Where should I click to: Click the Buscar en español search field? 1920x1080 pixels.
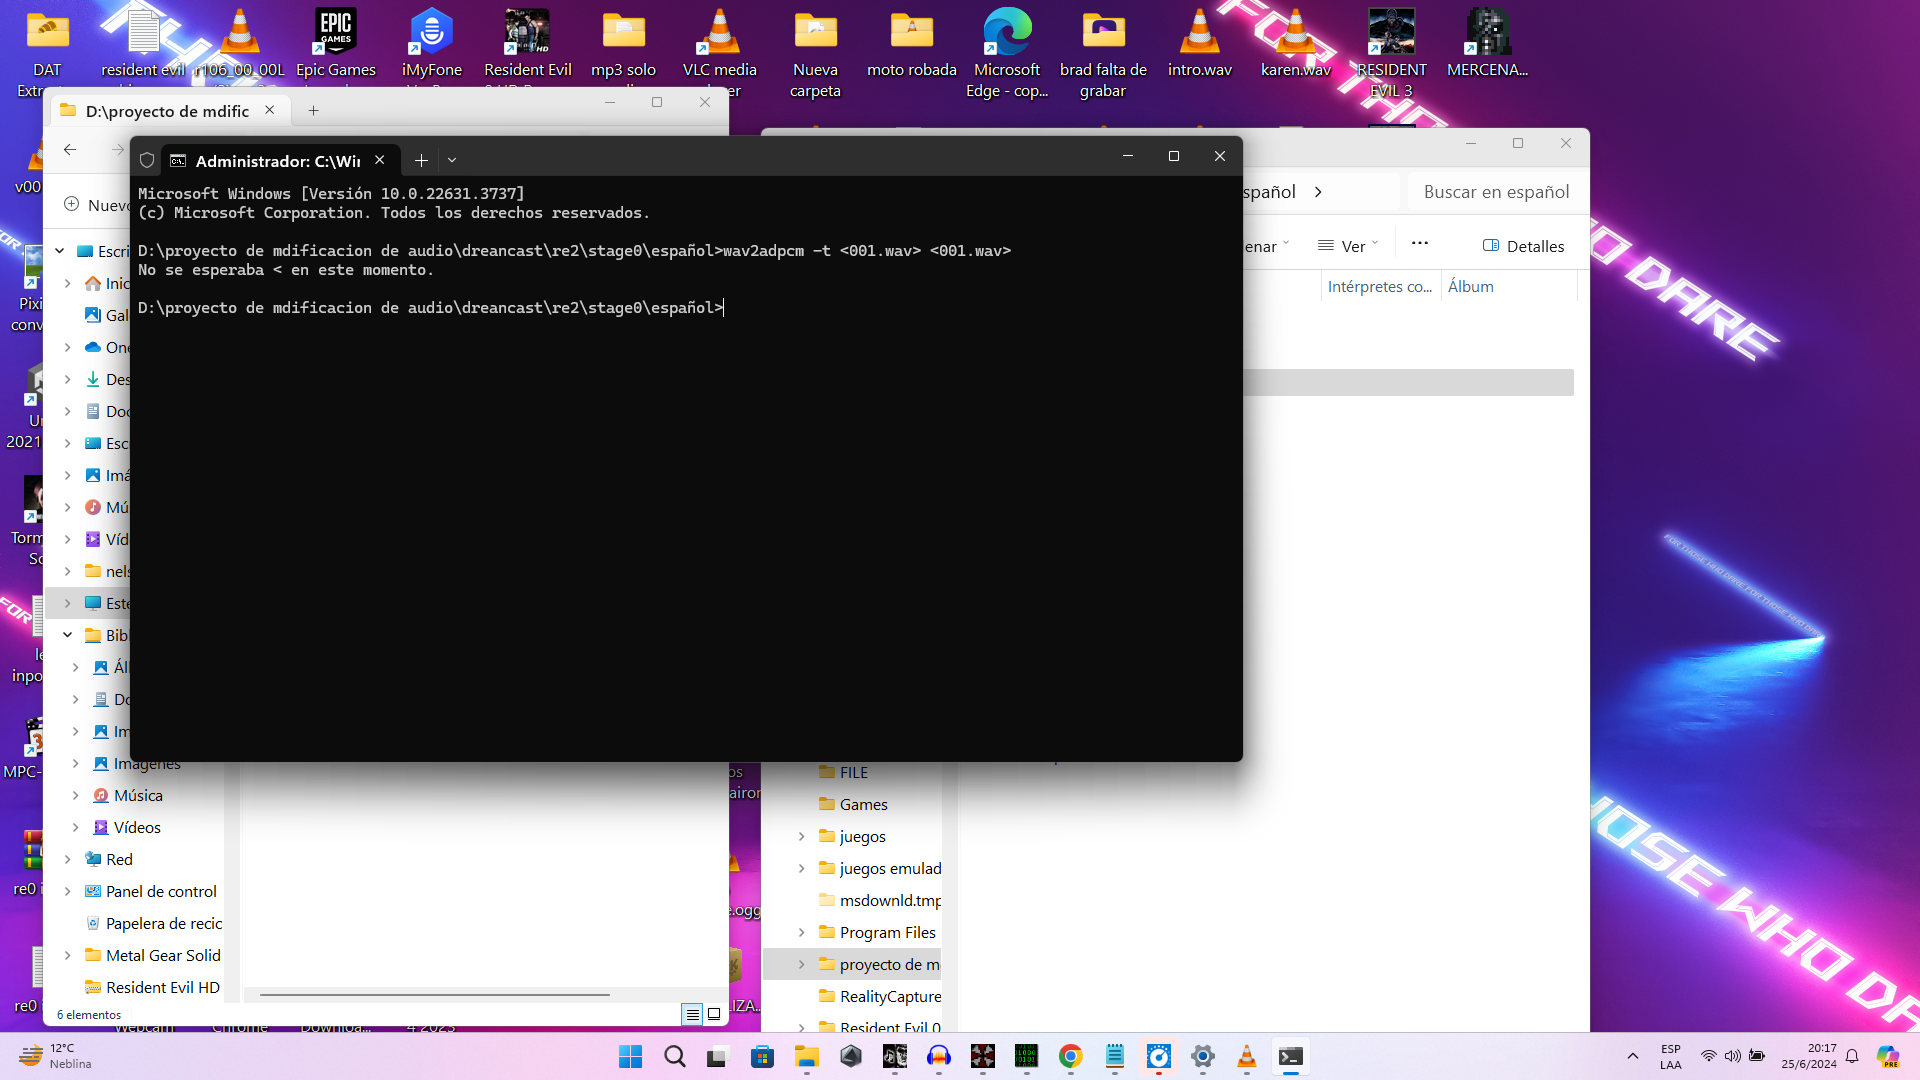click(x=1497, y=192)
